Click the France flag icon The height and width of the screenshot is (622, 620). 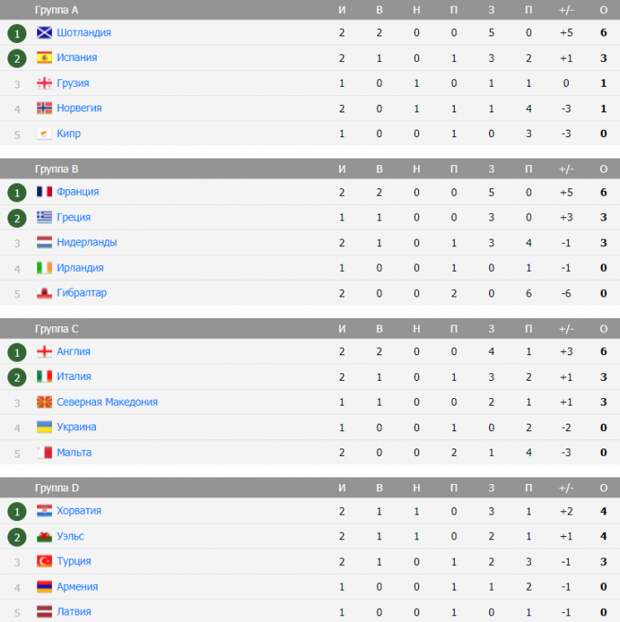click(x=44, y=192)
